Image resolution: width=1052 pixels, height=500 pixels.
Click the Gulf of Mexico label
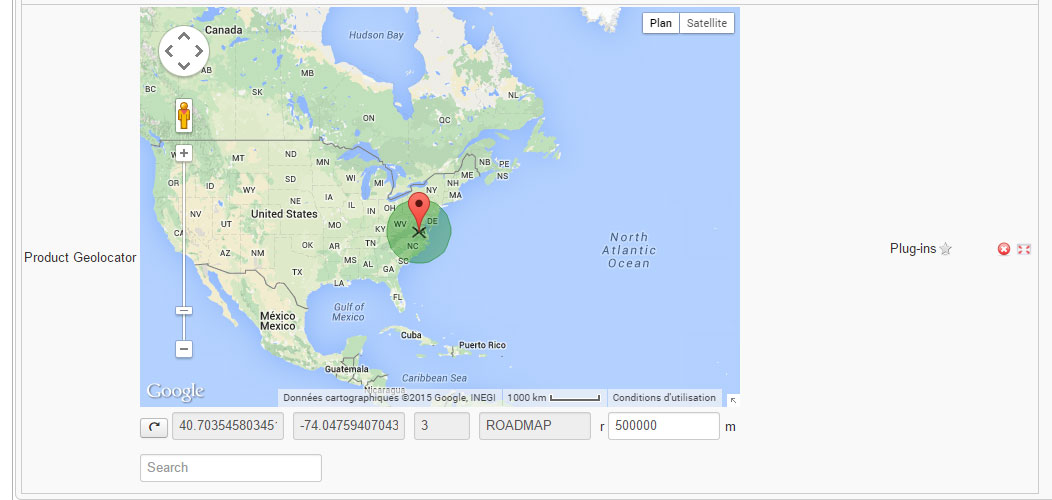click(x=348, y=312)
